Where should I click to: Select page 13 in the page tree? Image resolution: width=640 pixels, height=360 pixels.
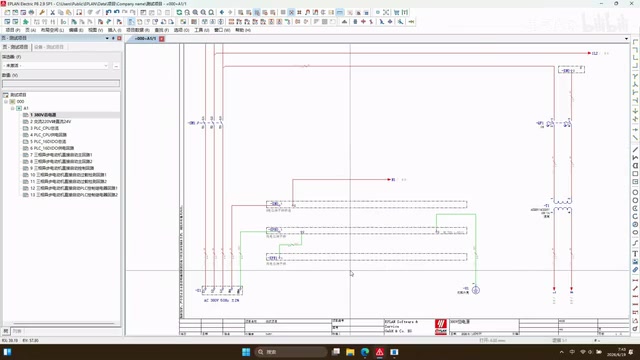tap(74, 195)
